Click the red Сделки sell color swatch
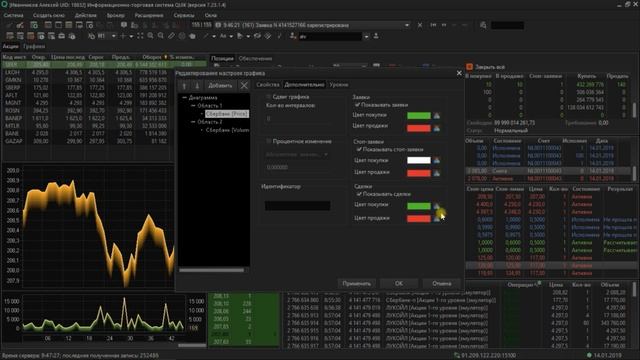Screen dimensions: 640x360 419,219
